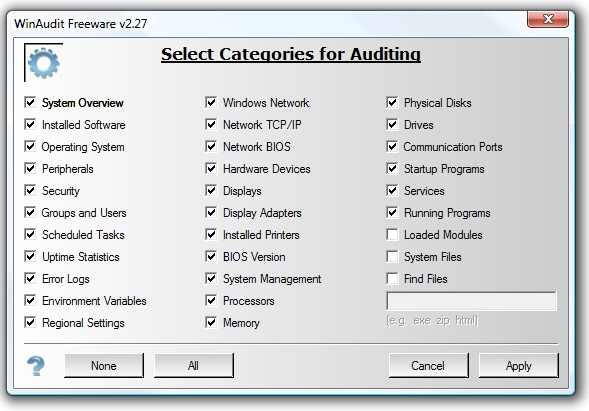Image resolution: width=589 pixels, height=411 pixels.
Task: Uncheck Uptime Statistics
Action: point(30,256)
